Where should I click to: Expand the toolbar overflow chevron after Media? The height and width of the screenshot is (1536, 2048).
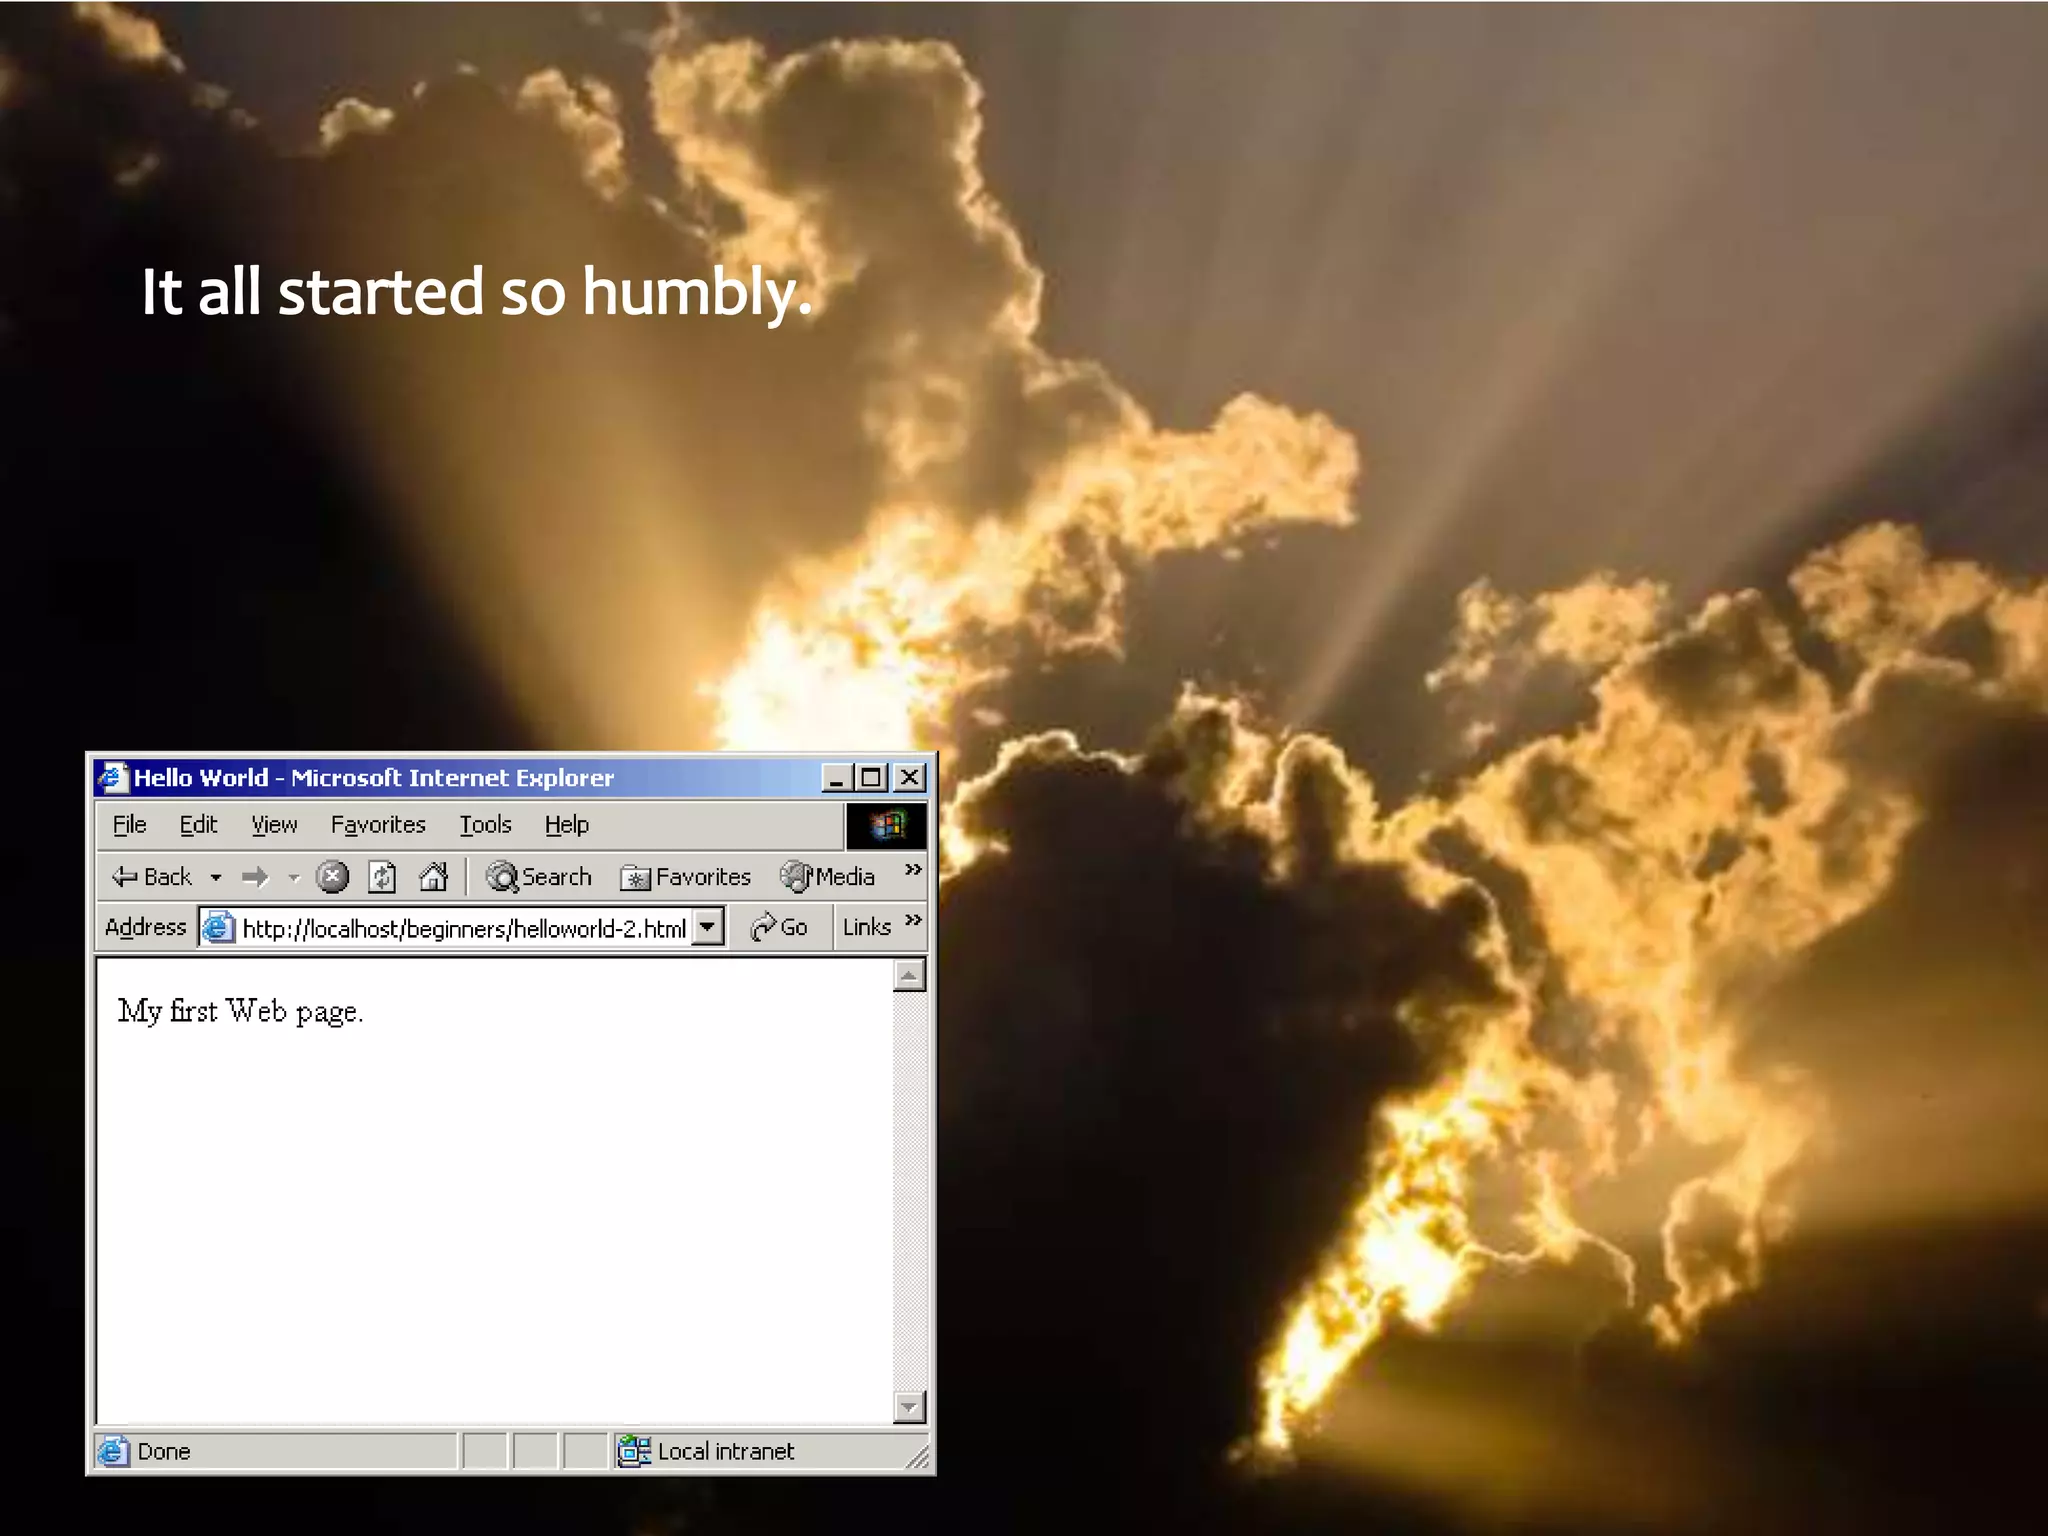tap(912, 869)
